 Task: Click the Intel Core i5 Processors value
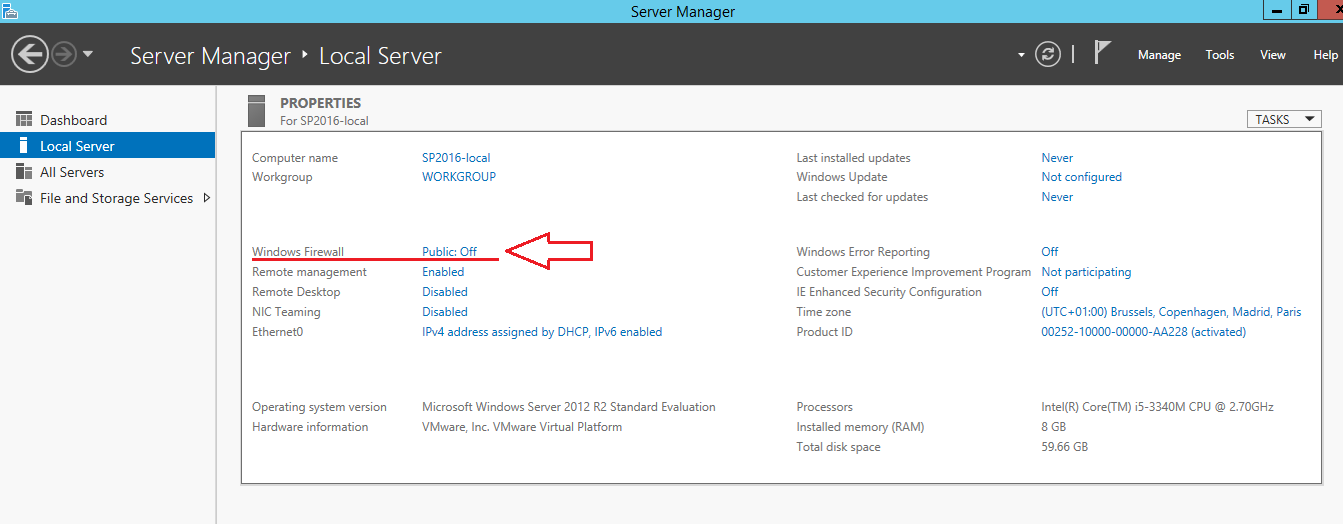[1157, 407]
